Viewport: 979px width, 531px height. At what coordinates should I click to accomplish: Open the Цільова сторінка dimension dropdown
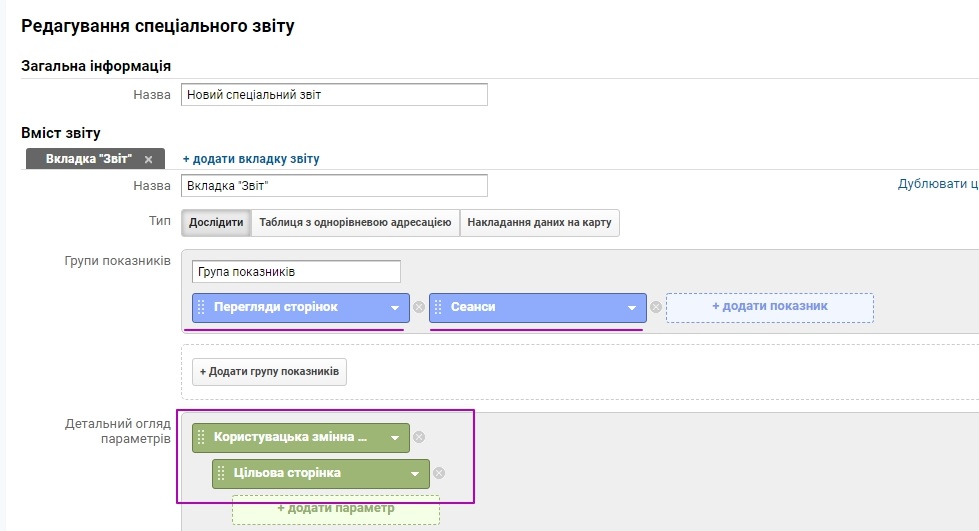(415, 474)
